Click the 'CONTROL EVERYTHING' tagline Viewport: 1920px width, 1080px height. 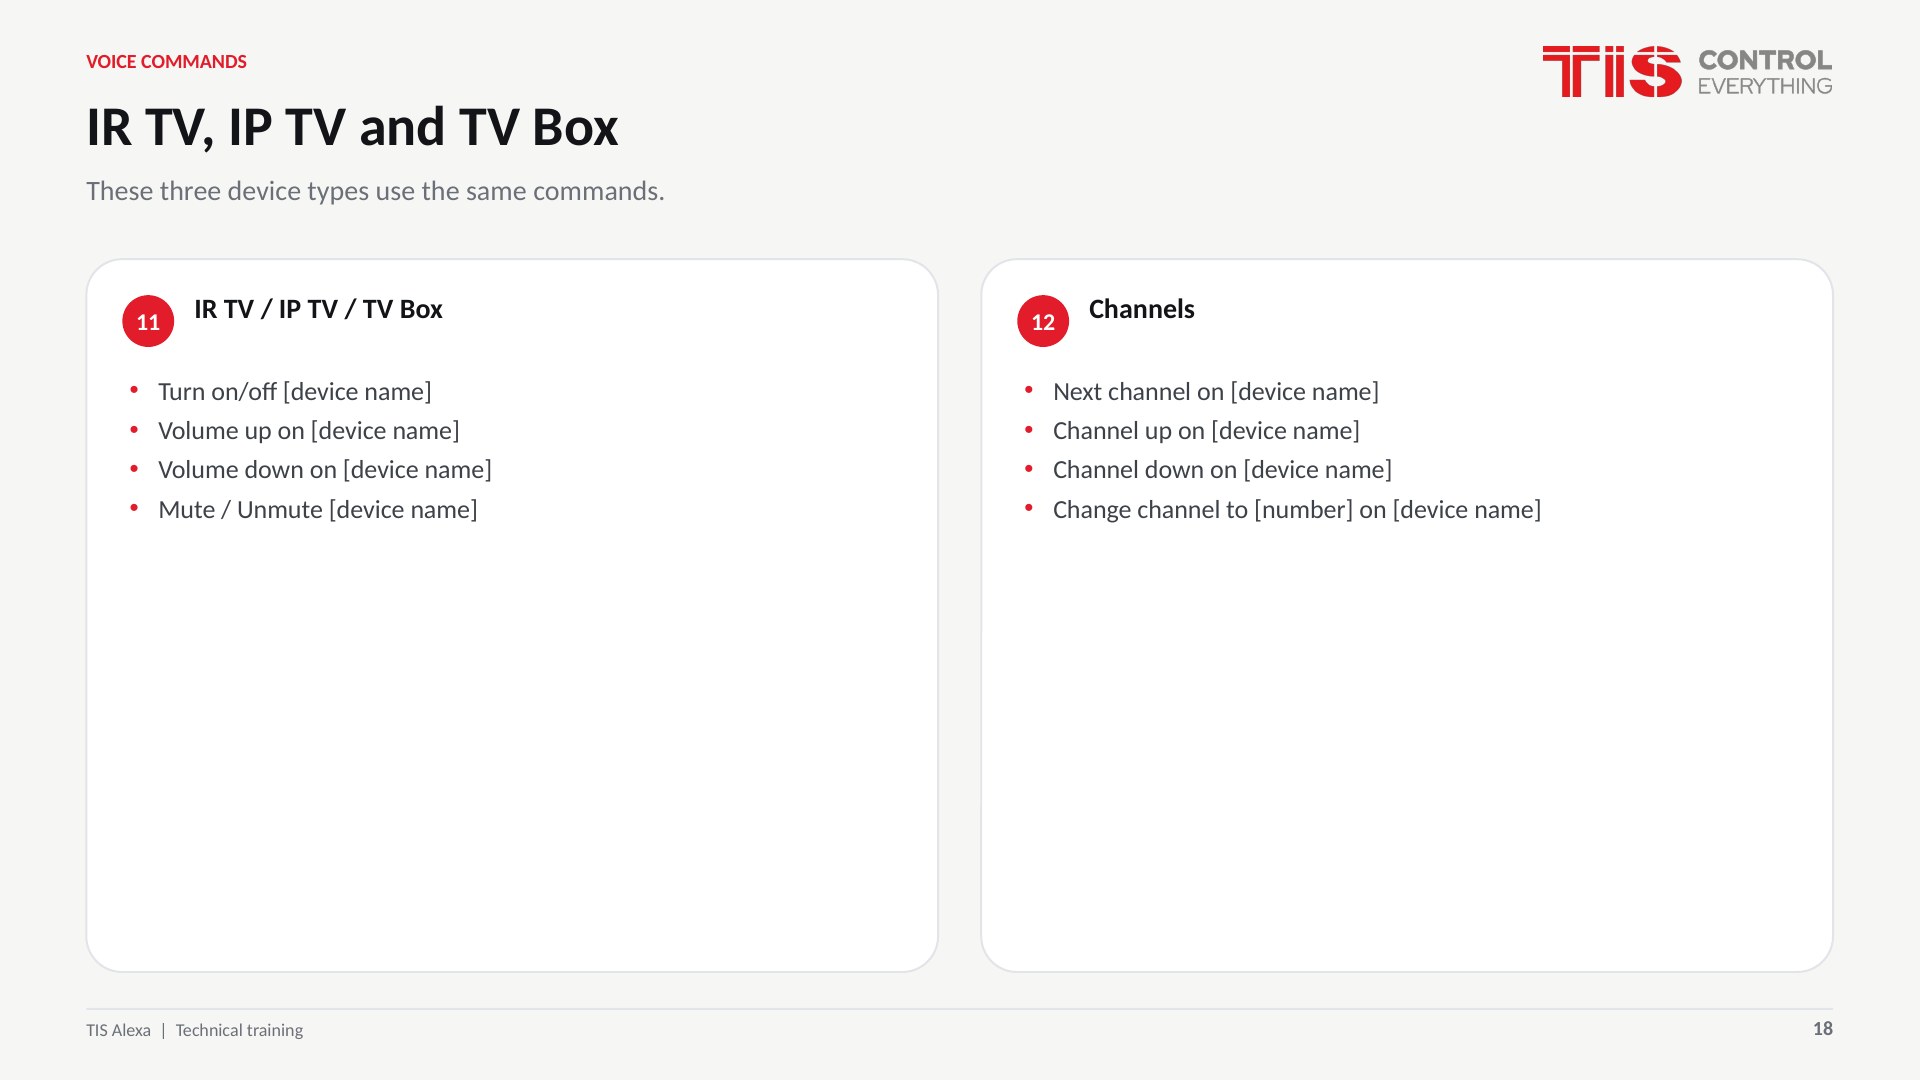click(1765, 72)
